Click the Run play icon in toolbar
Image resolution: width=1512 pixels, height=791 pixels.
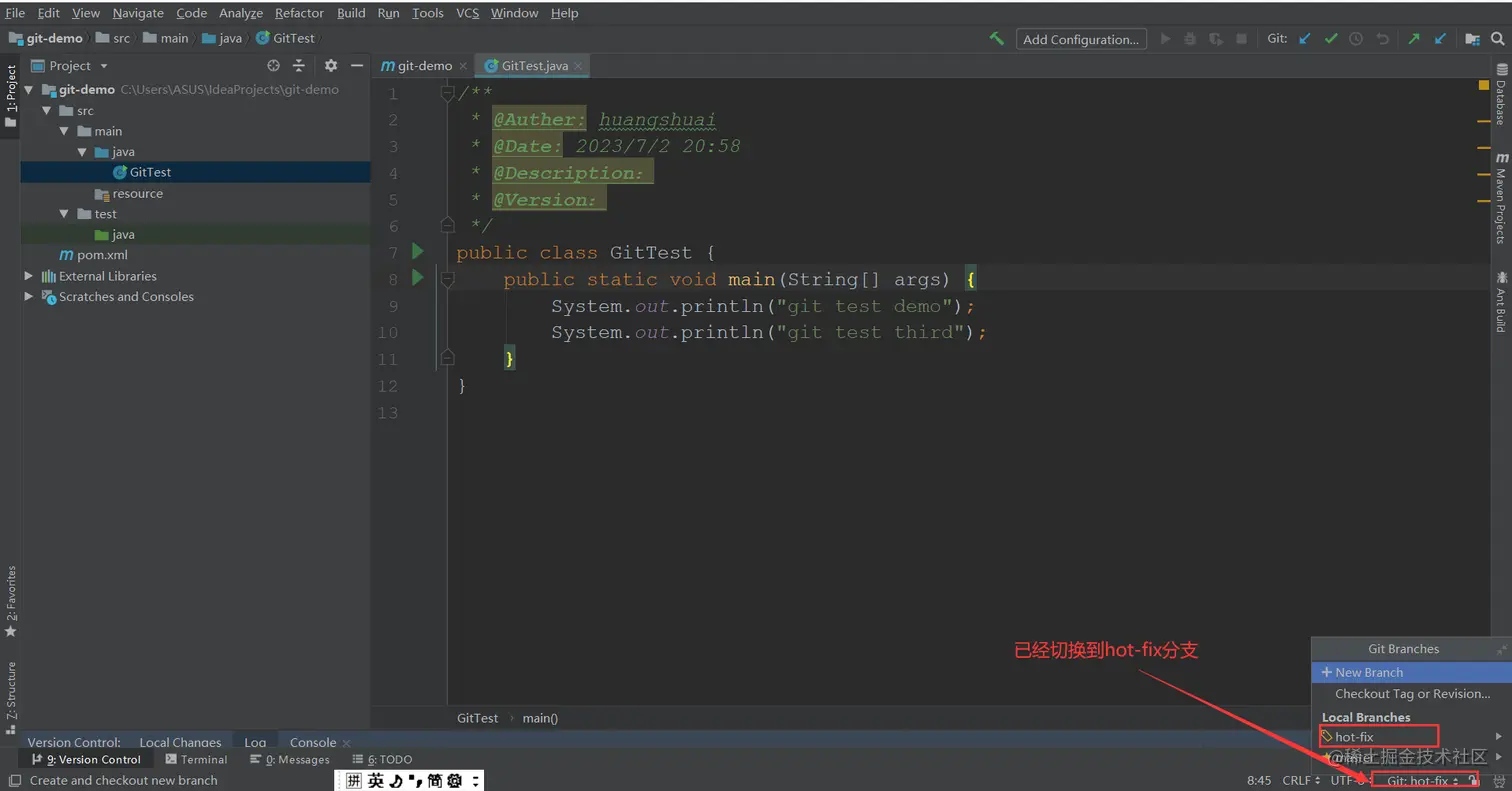point(1165,39)
